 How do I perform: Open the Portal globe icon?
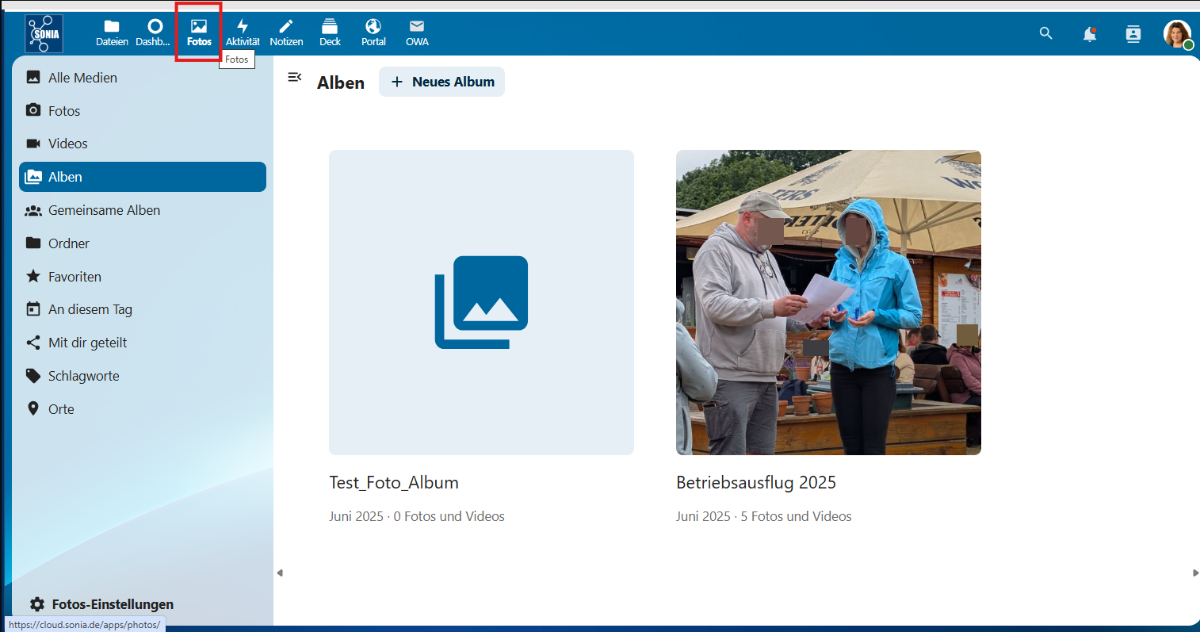click(373, 32)
